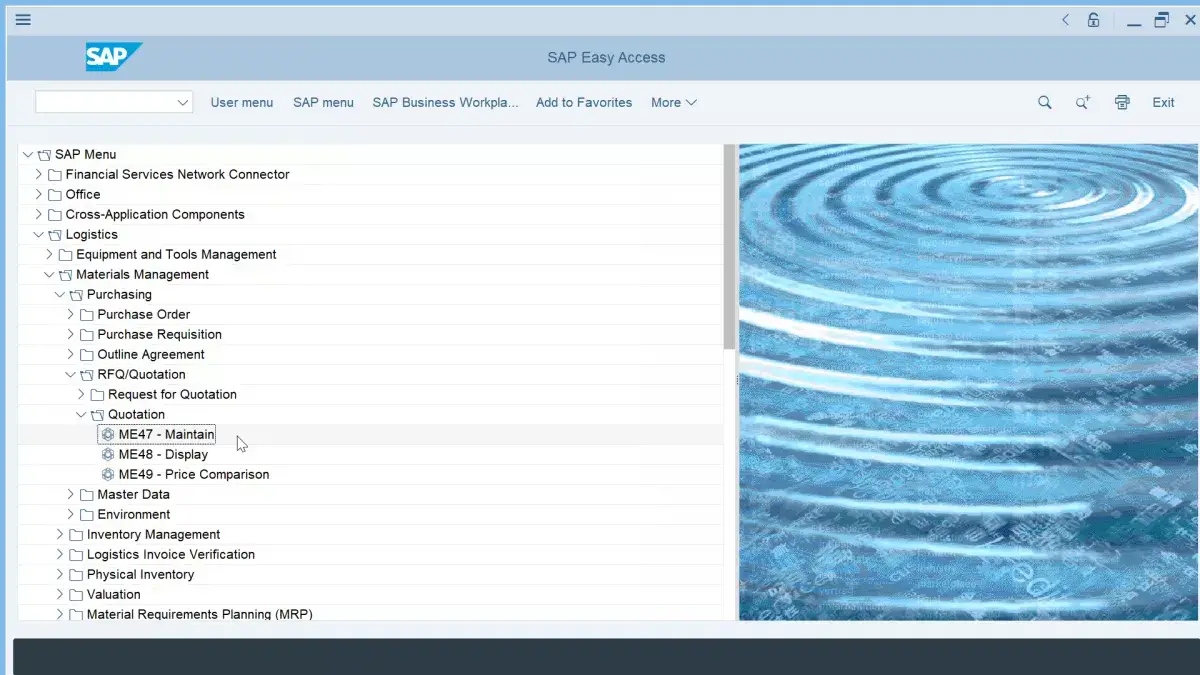Collapse the RFQ/Quotation node arrow

pos(71,374)
